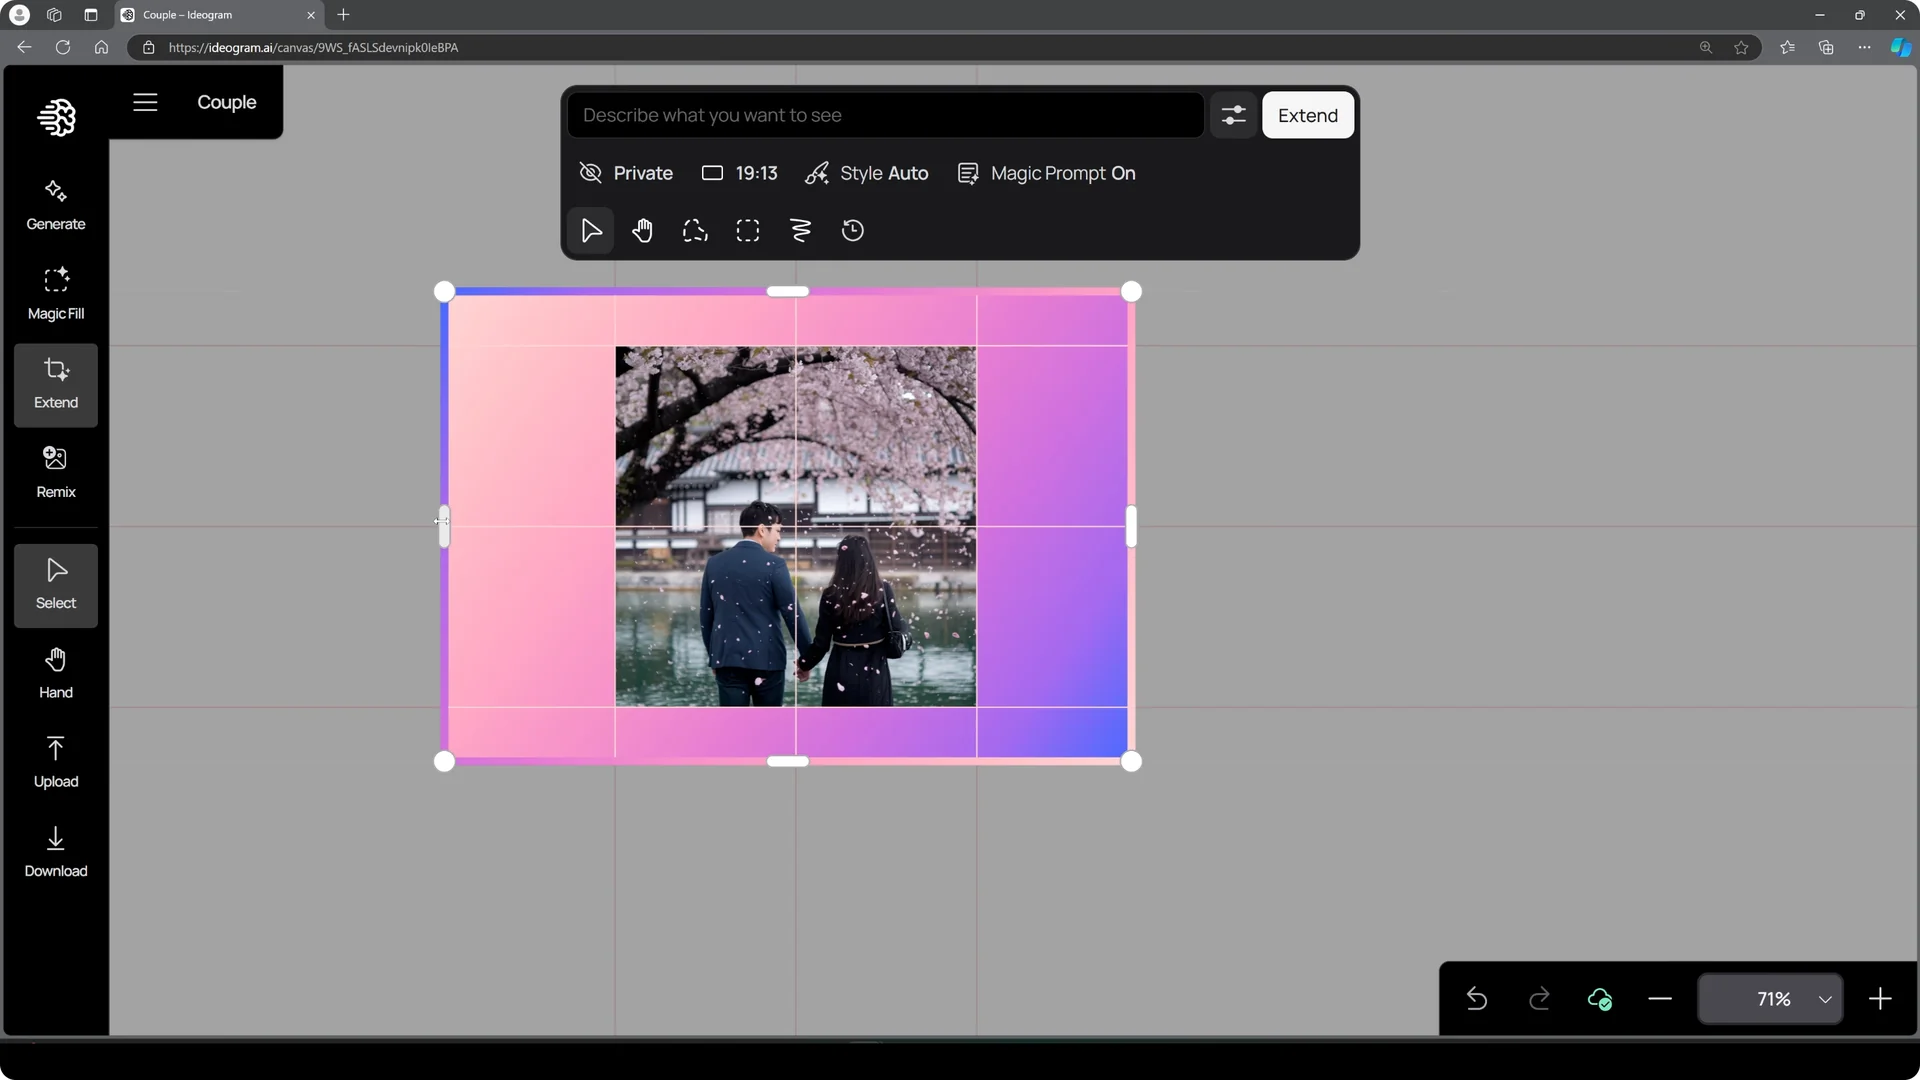The image size is (1920, 1080).
Task: Open generation settings via sliders icon
Action: point(1233,115)
